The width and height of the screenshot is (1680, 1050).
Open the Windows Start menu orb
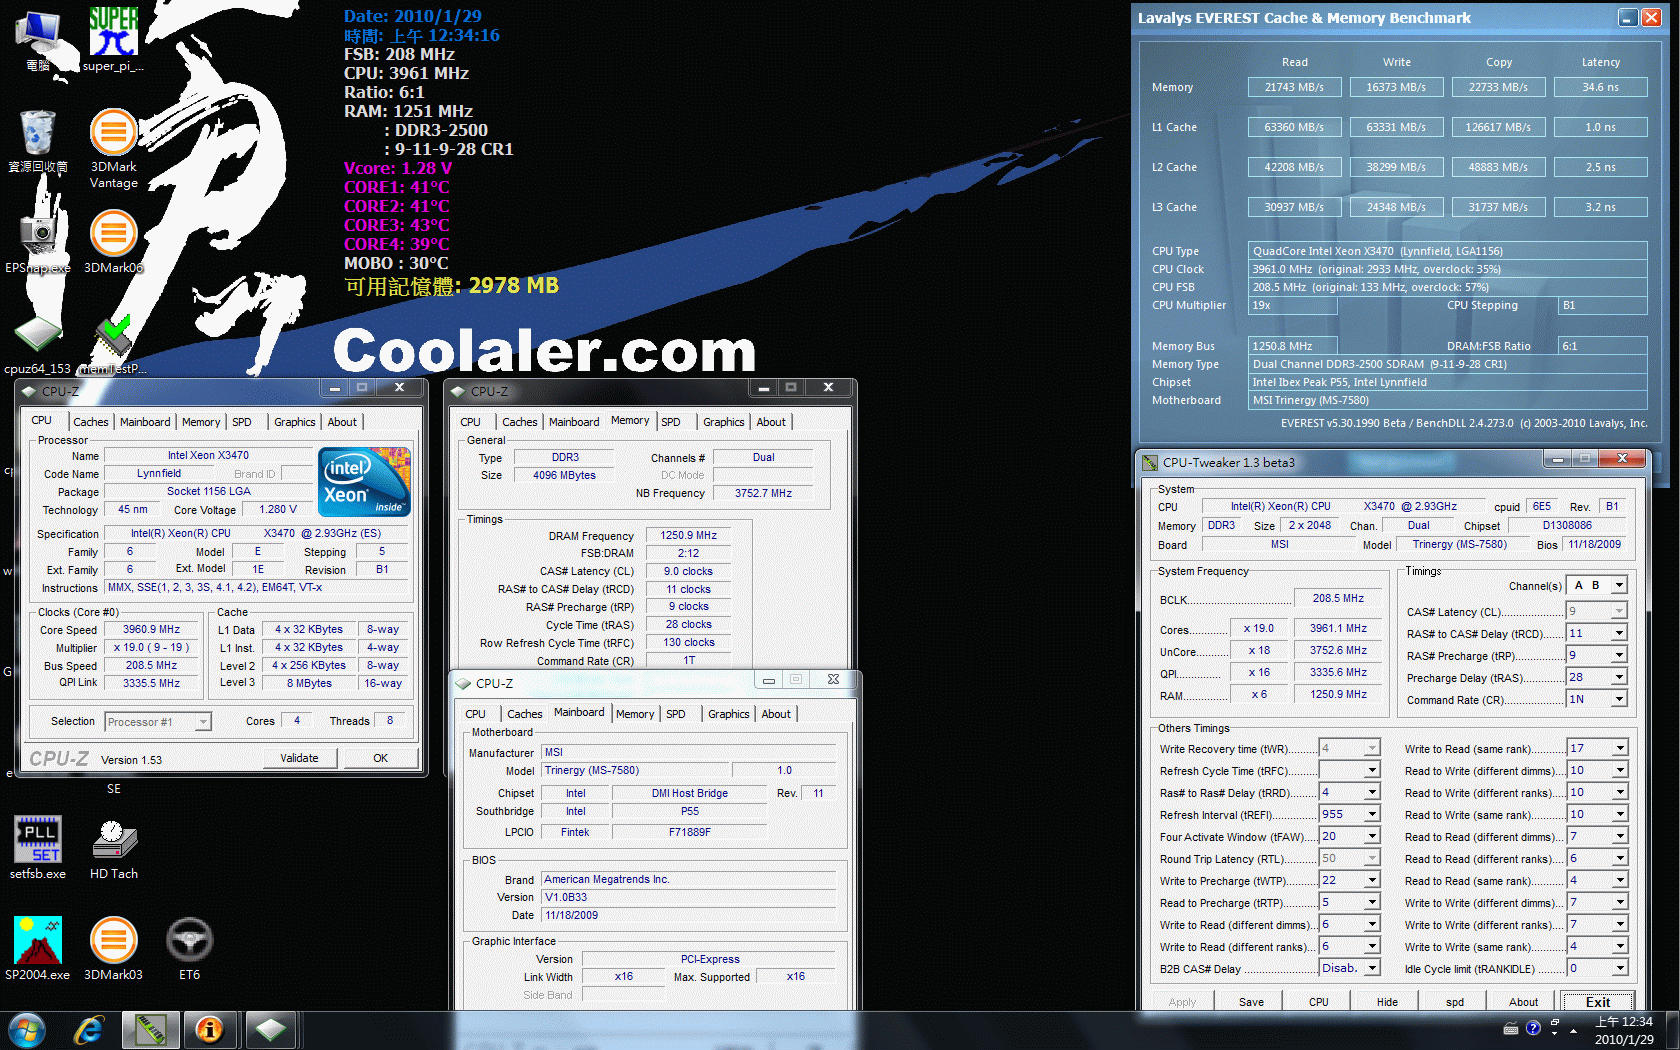[27, 1030]
